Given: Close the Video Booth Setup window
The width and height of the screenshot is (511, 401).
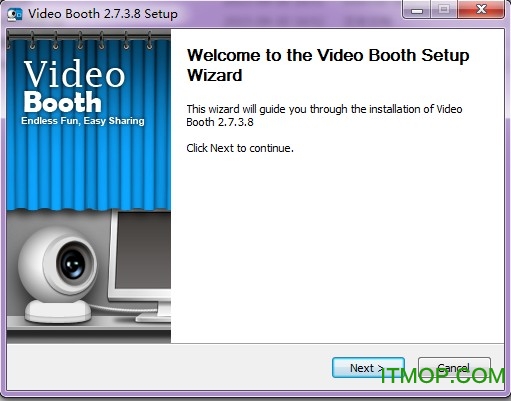Looking at the screenshot, I should click(481, 10).
